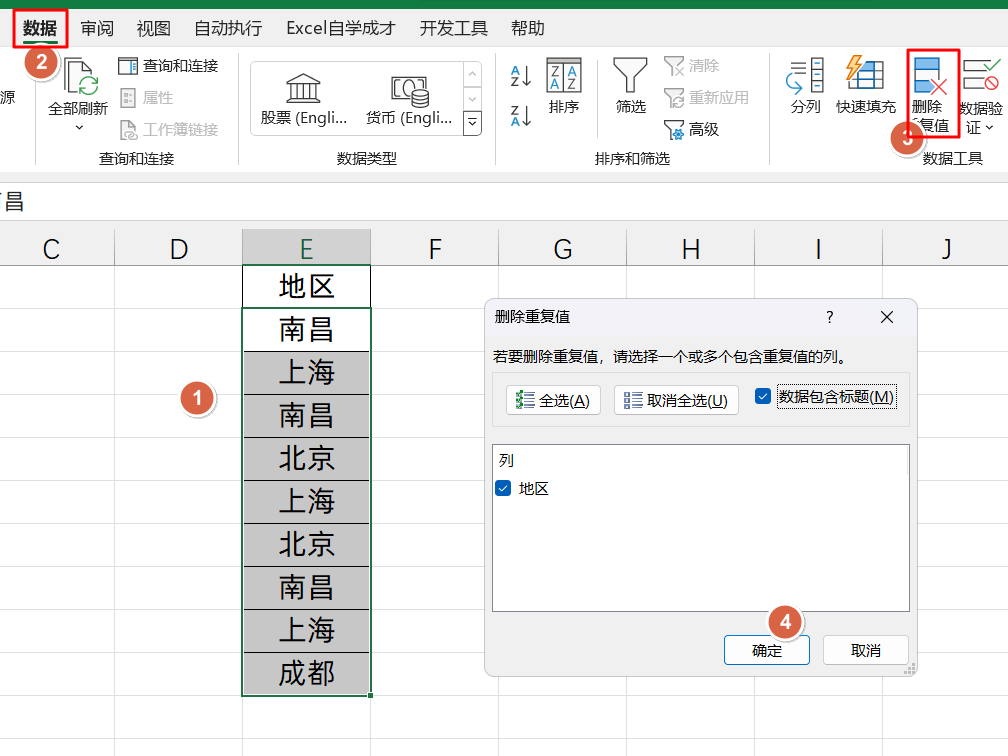
Task: Select column I header
Action: (x=818, y=248)
